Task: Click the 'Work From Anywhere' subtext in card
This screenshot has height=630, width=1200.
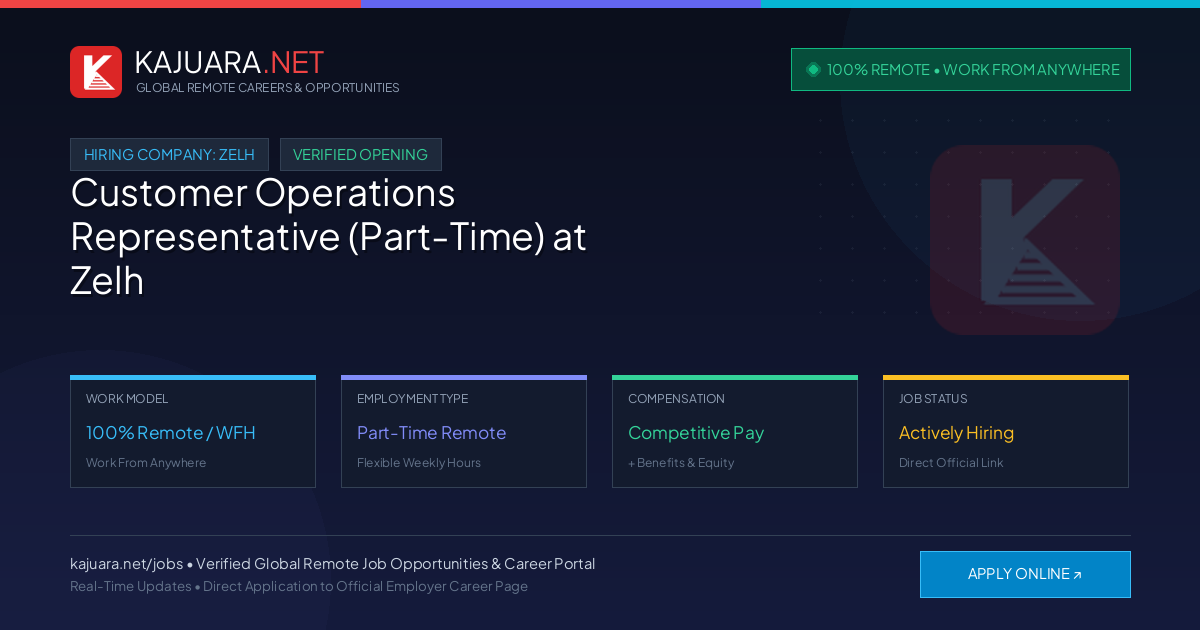Action: click(146, 463)
